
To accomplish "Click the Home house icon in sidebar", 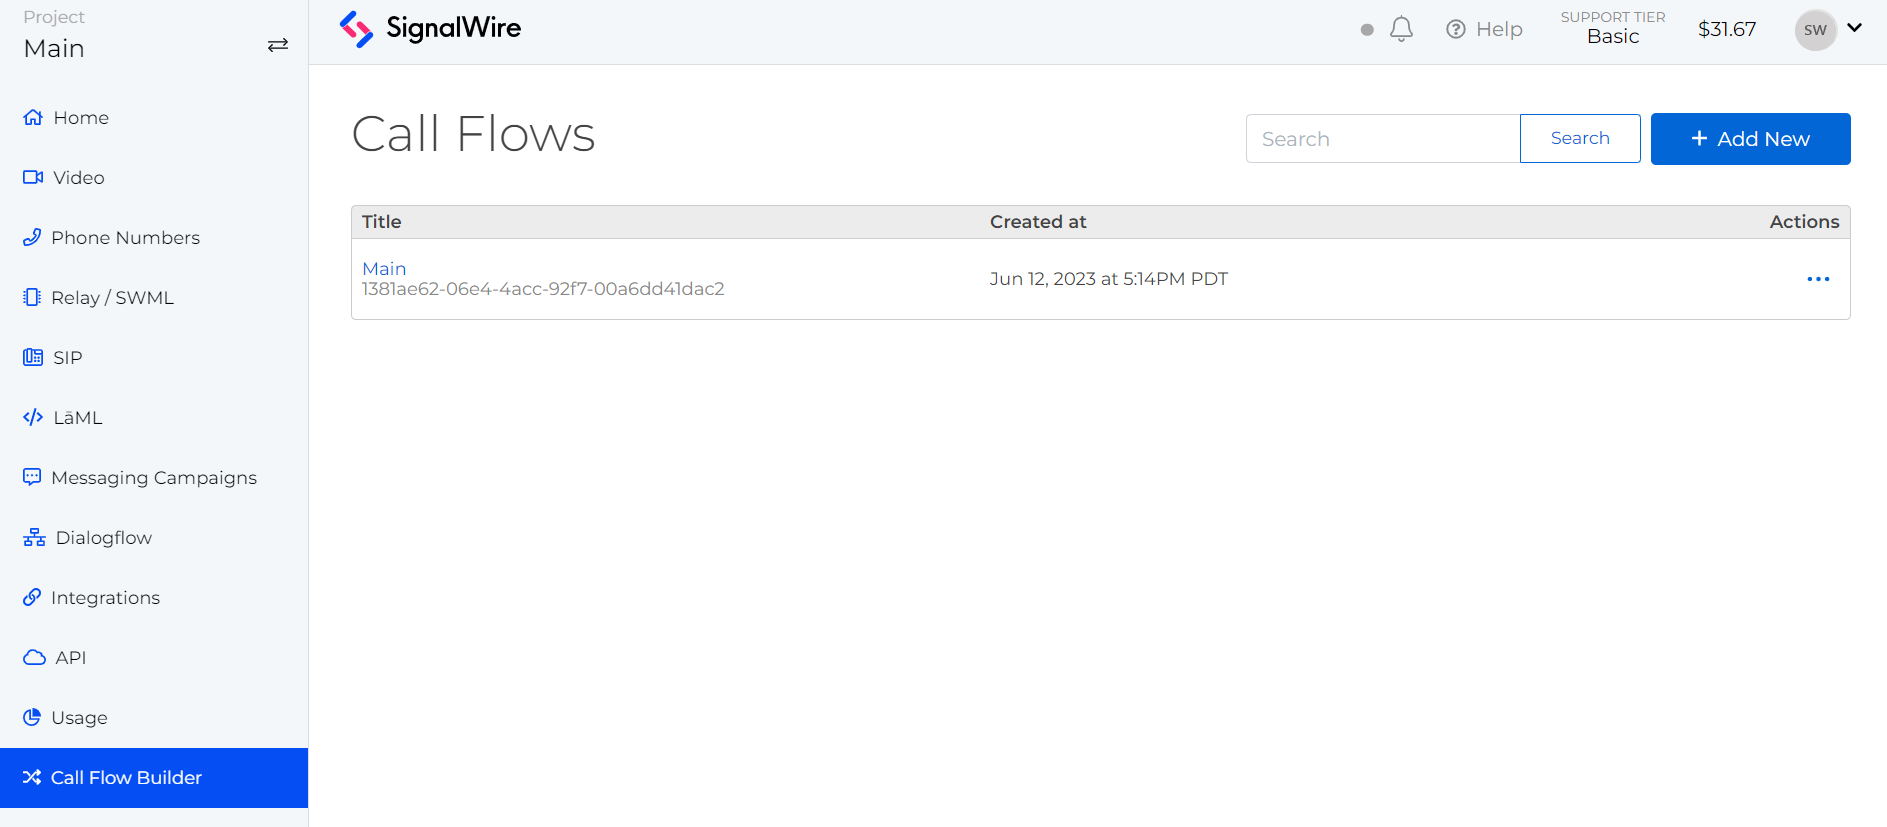I will tap(33, 117).
